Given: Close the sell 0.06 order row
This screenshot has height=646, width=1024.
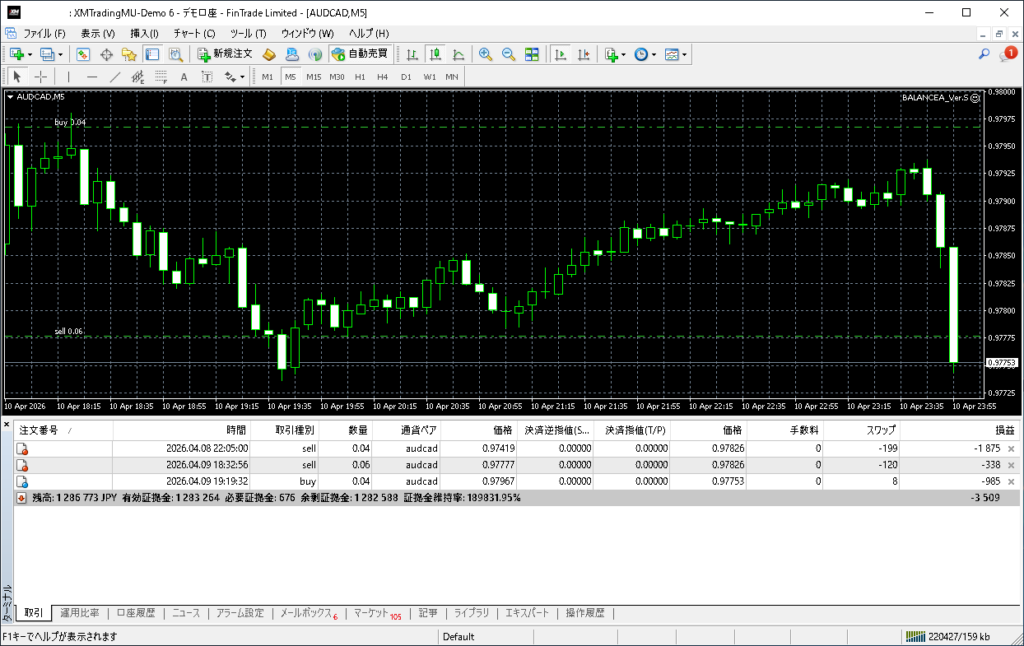Looking at the screenshot, I should click(x=1011, y=465).
